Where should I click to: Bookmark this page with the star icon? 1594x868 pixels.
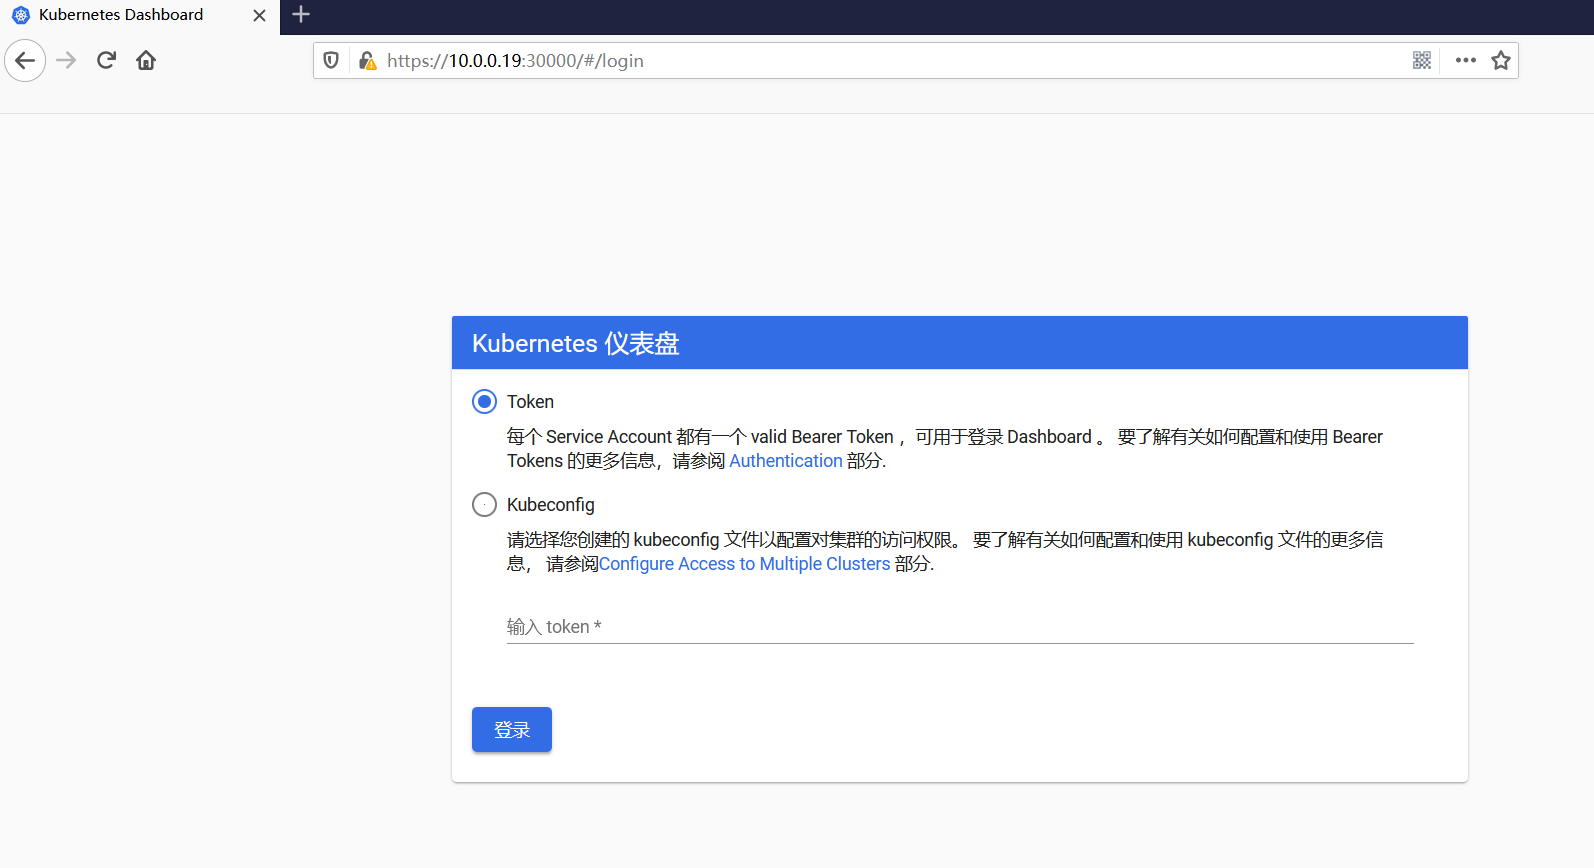(x=1501, y=61)
